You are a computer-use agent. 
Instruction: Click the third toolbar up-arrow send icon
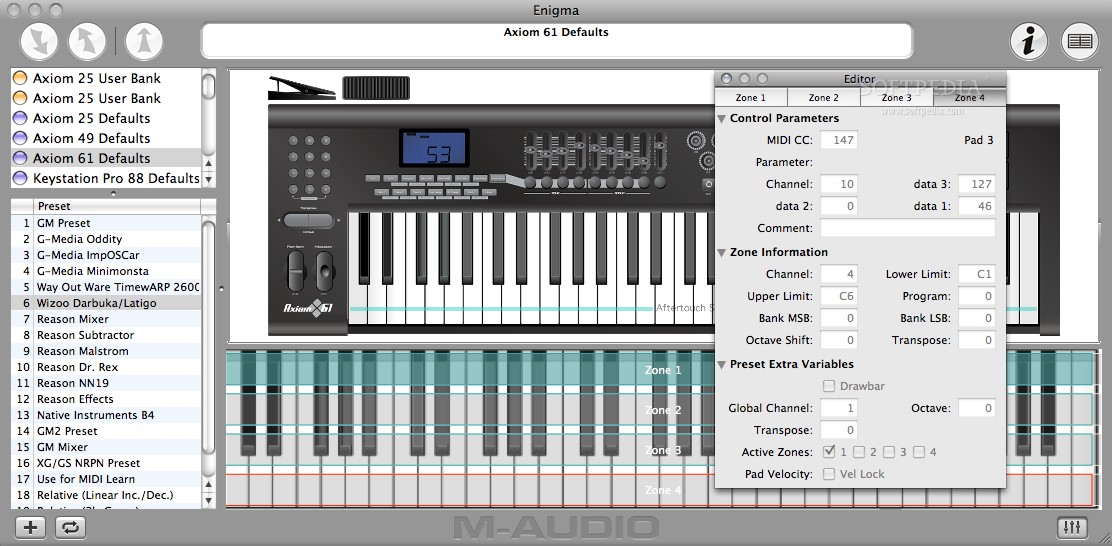click(x=144, y=41)
